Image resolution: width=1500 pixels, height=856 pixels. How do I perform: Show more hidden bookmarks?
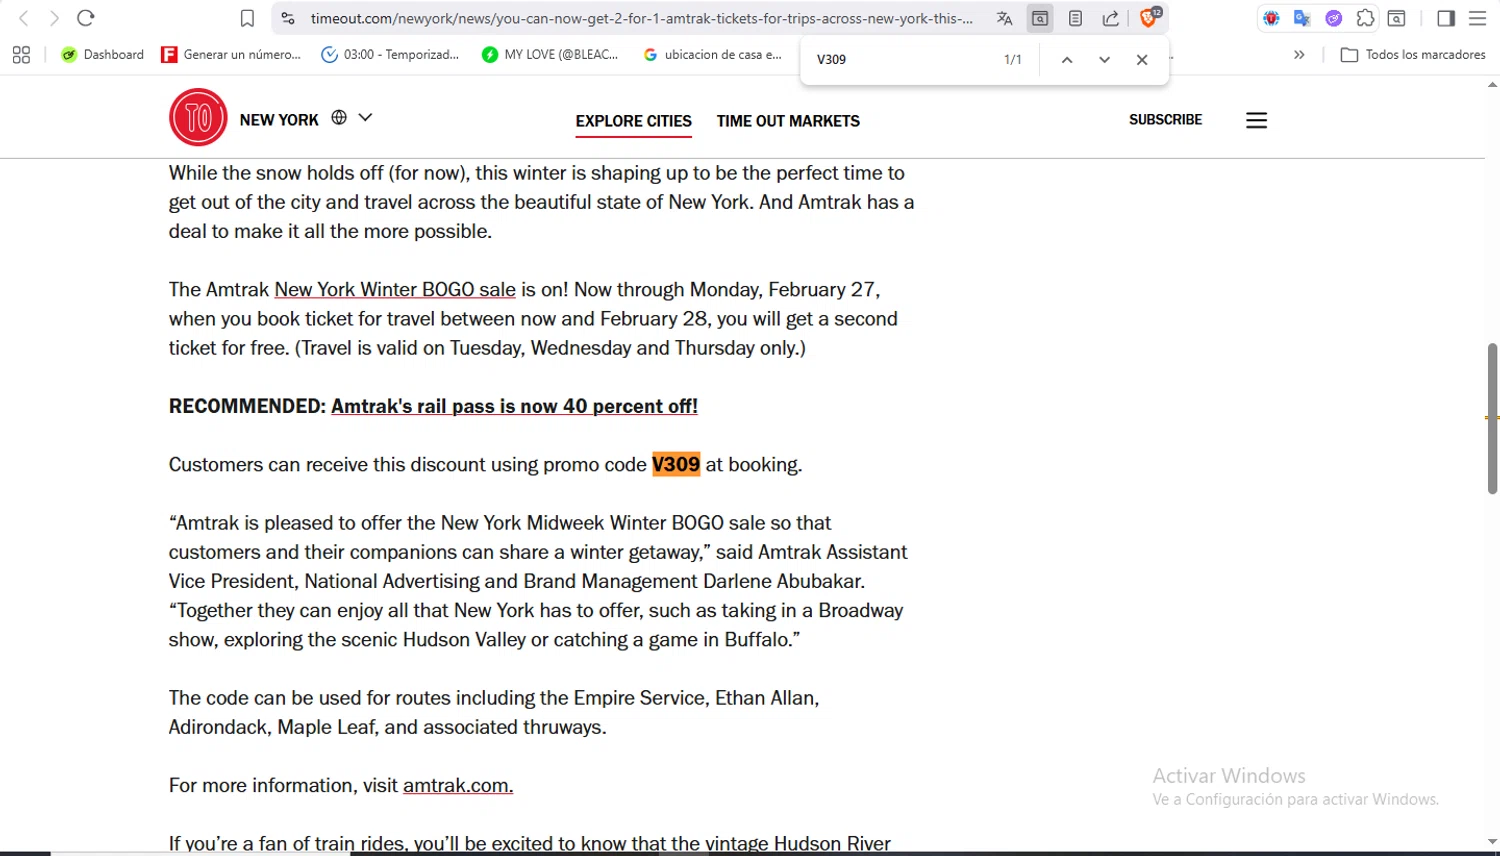1299,55
